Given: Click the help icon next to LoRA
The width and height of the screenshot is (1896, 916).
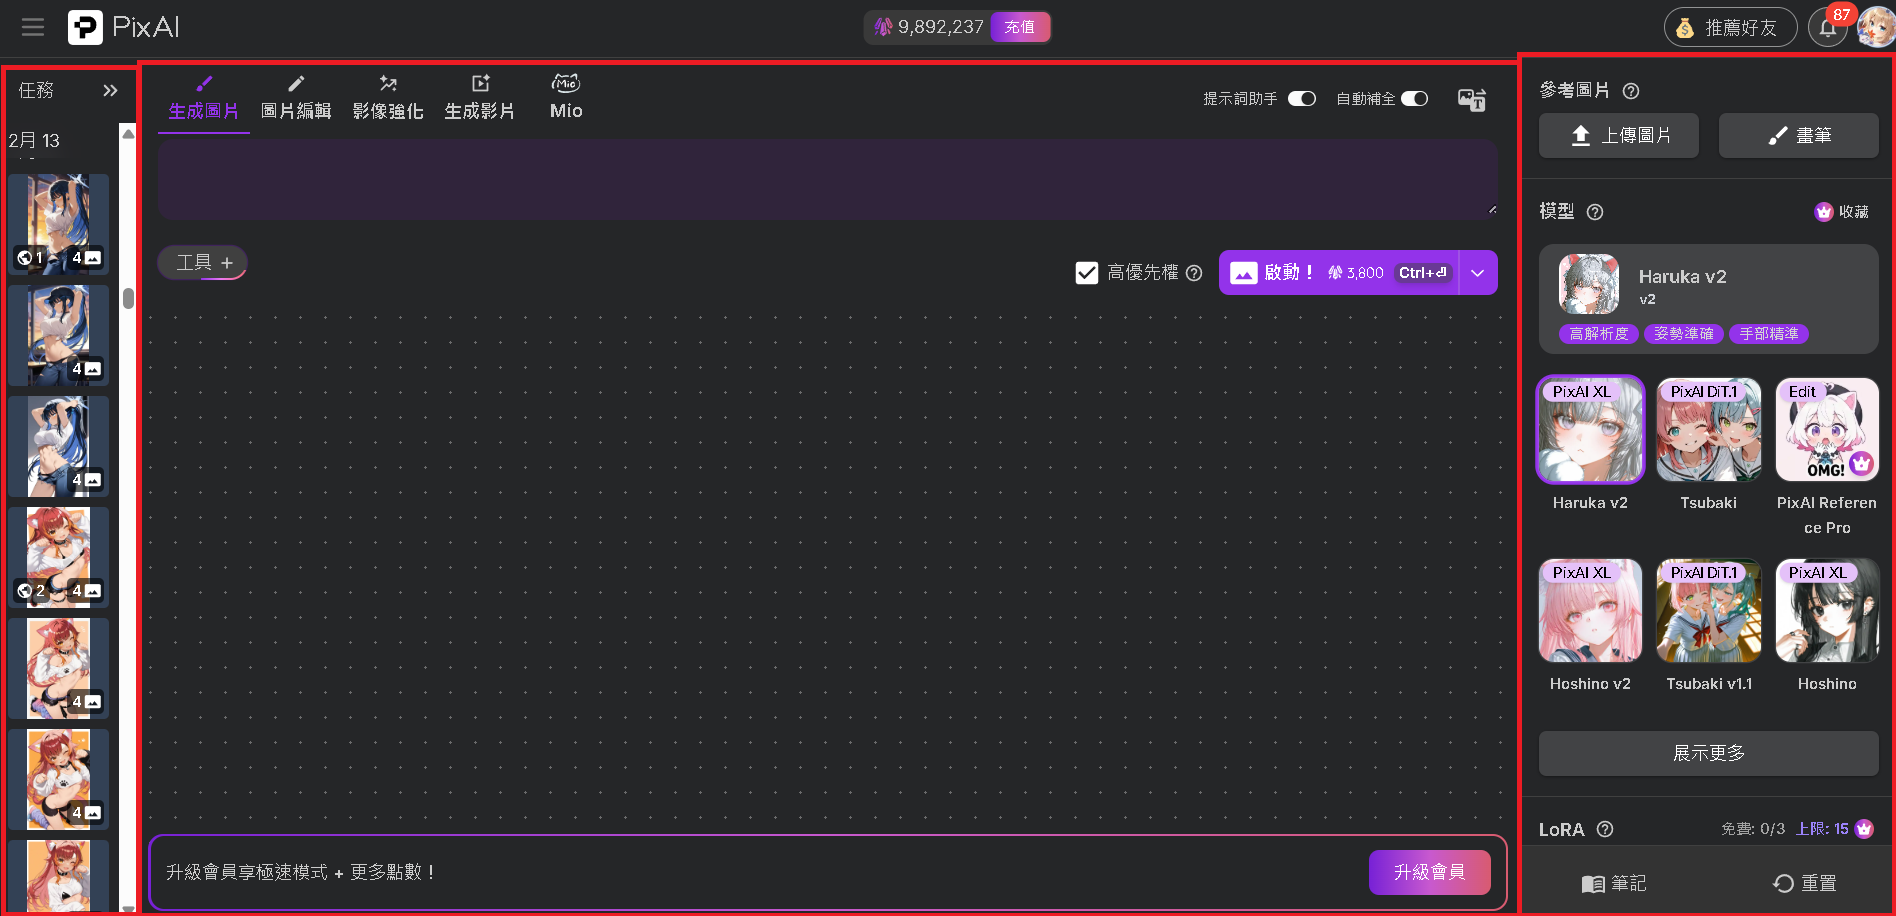Looking at the screenshot, I should pos(1605,829).
